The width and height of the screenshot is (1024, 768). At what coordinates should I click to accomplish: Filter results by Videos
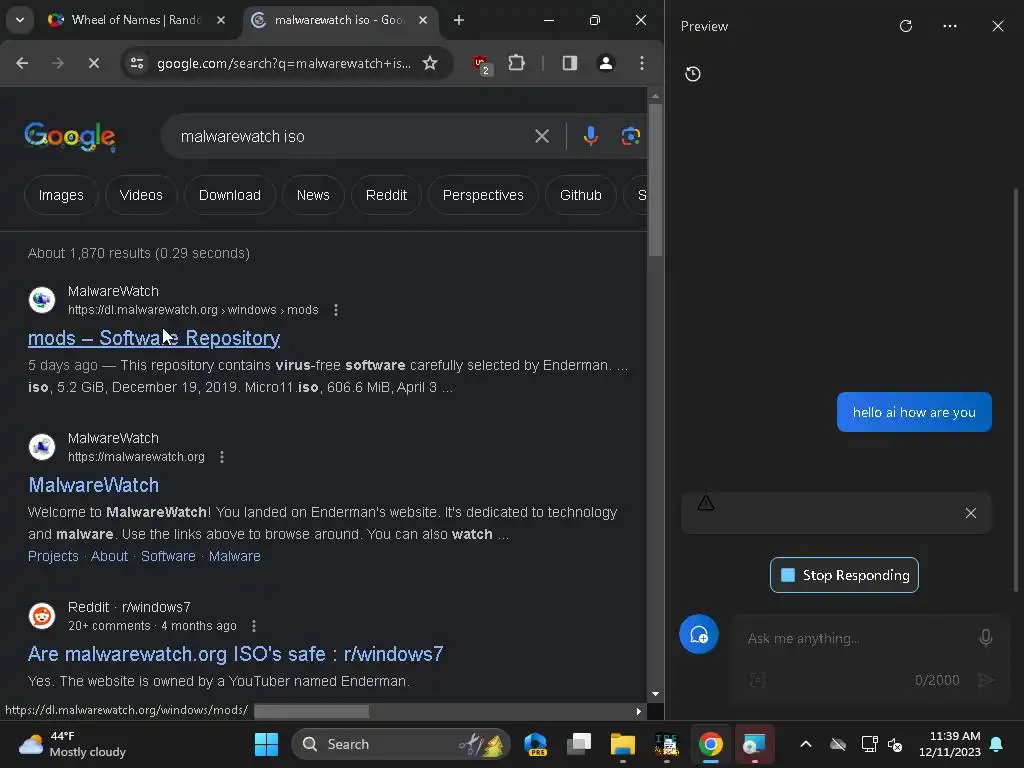(x=141, y=195)
